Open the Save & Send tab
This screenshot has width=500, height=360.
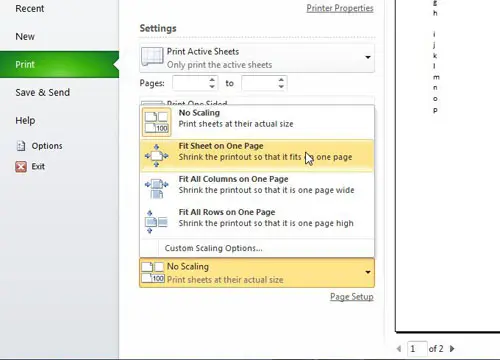click(x=43, y=92)
